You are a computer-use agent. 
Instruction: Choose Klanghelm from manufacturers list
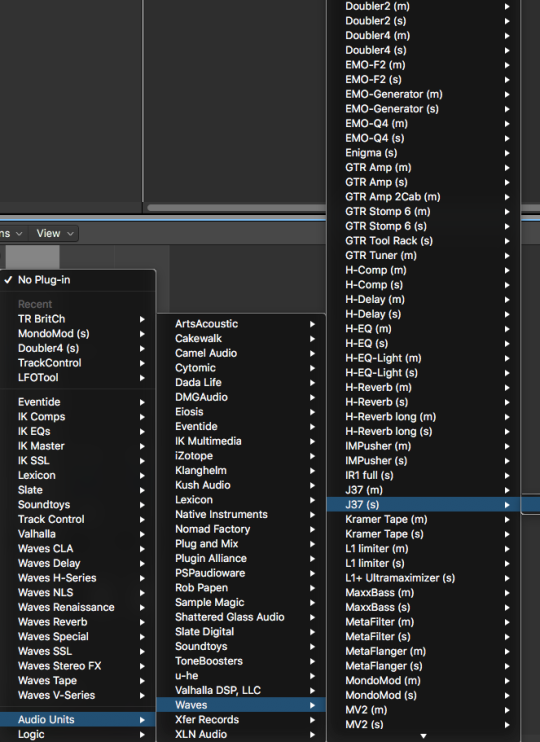[241, 470]
